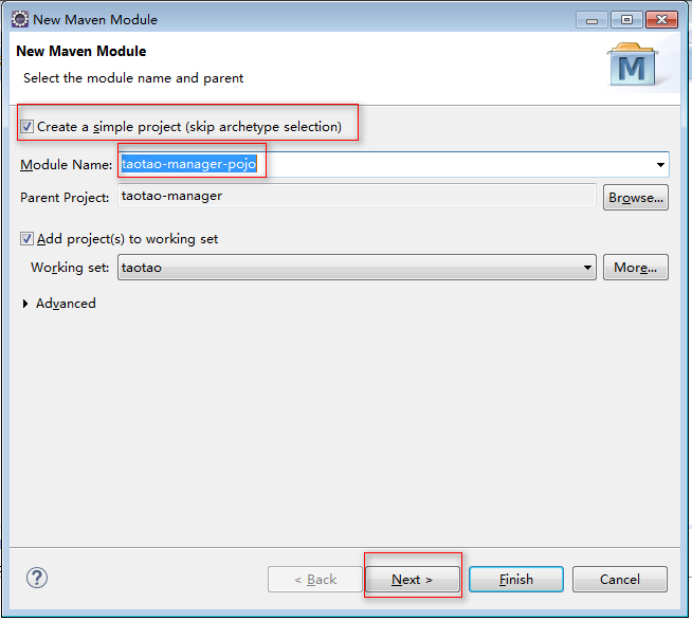692x621 pixels.
Task: Click the Next > button
Action: click(x=412, y=579)
